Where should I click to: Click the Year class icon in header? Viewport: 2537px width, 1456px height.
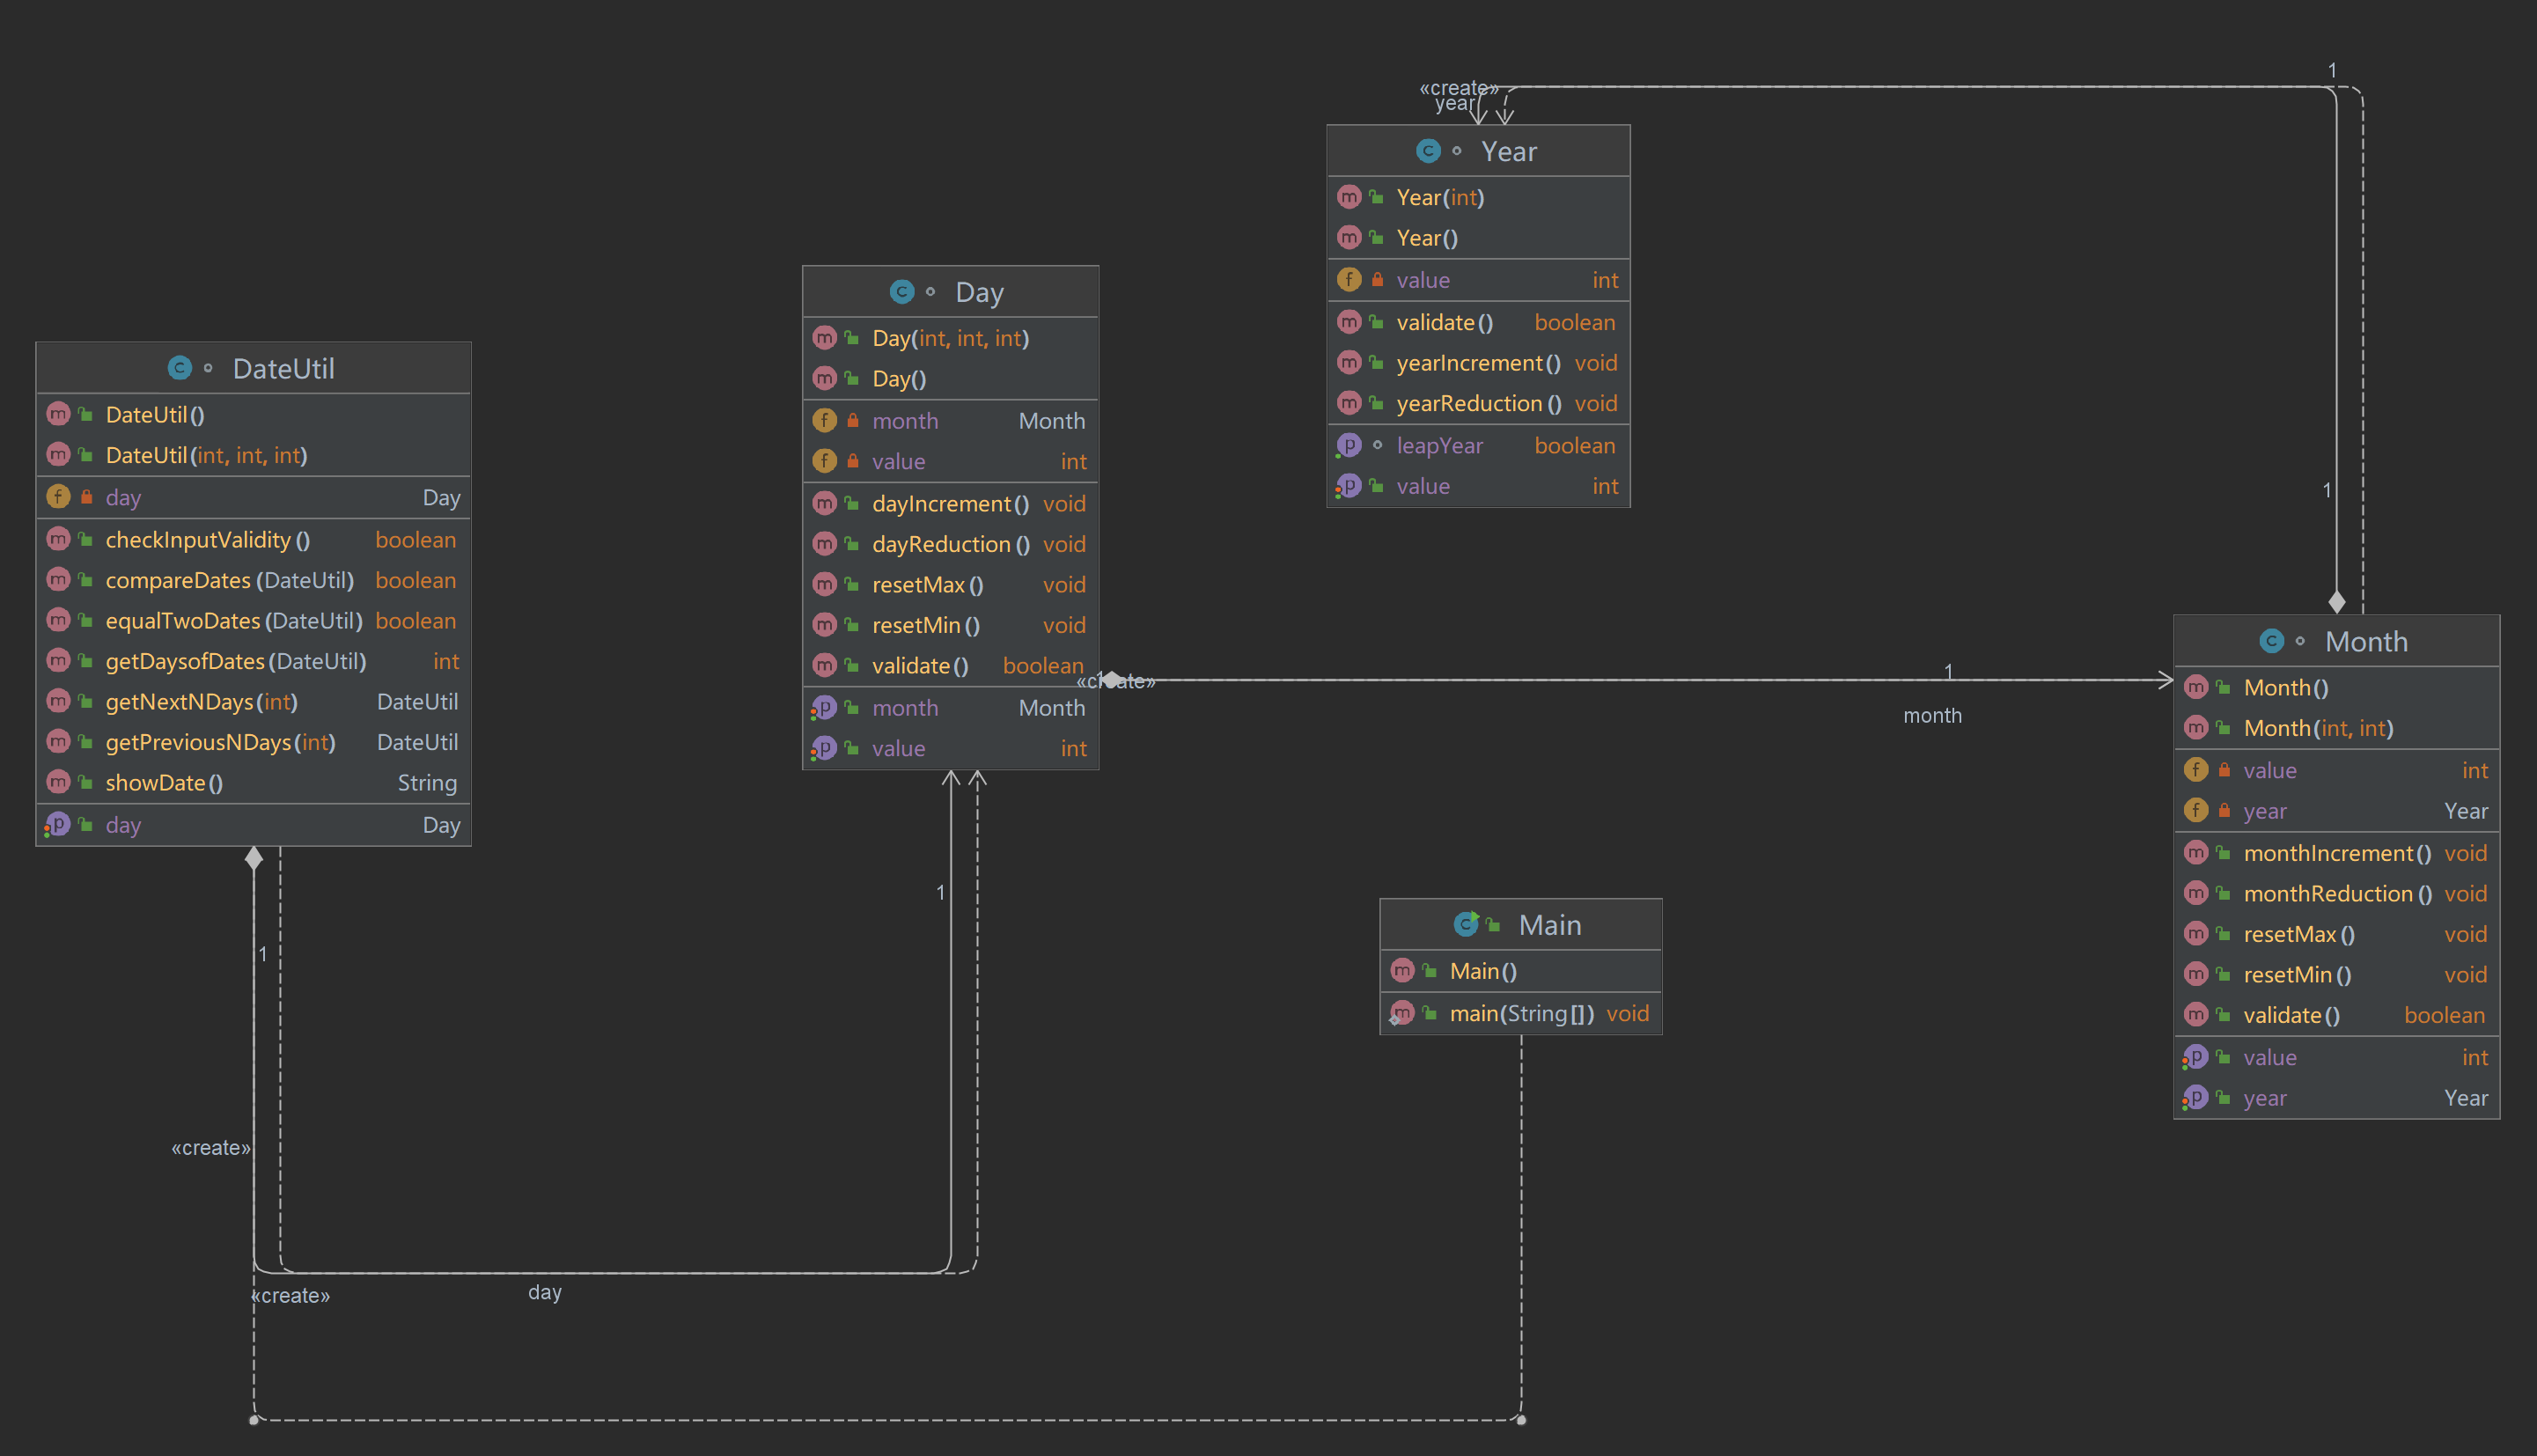point(1428,151)
